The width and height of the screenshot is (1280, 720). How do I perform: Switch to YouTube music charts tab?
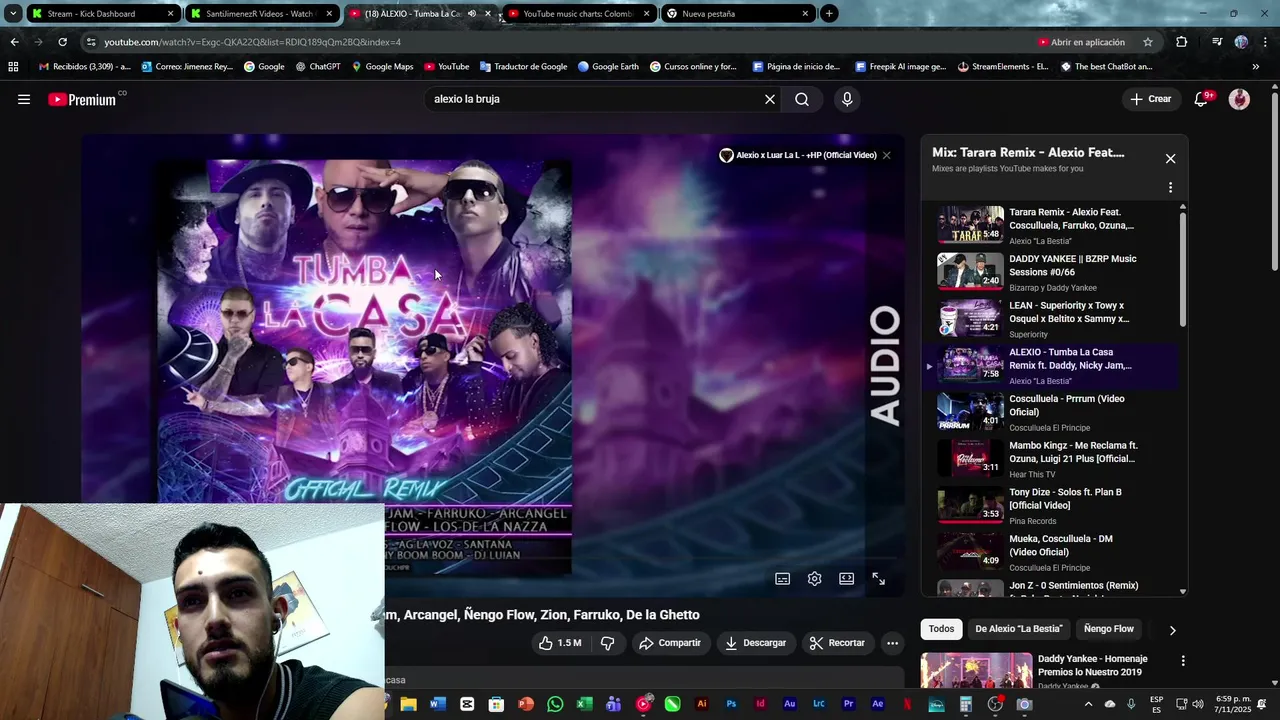[x=578, y=14]
